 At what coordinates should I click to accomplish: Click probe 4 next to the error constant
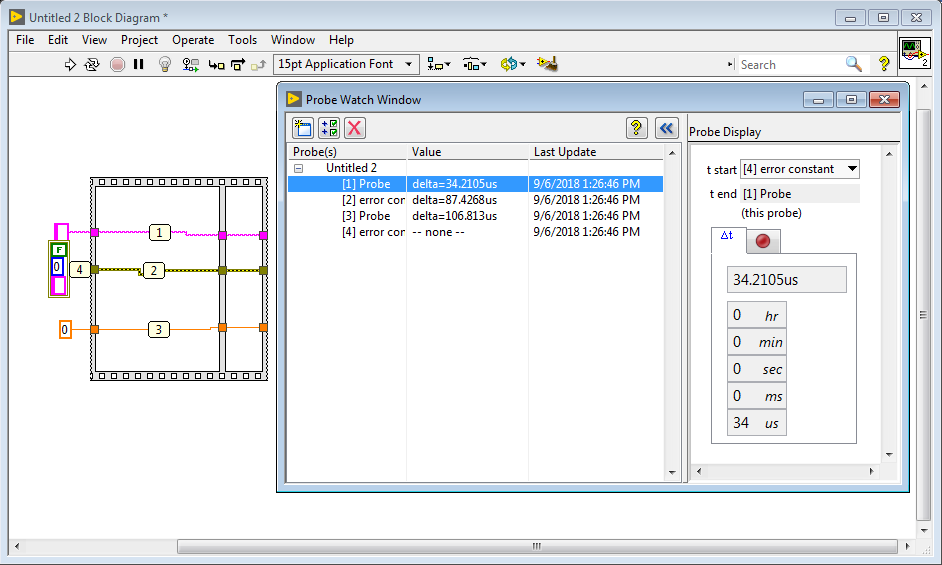(79, 270)
